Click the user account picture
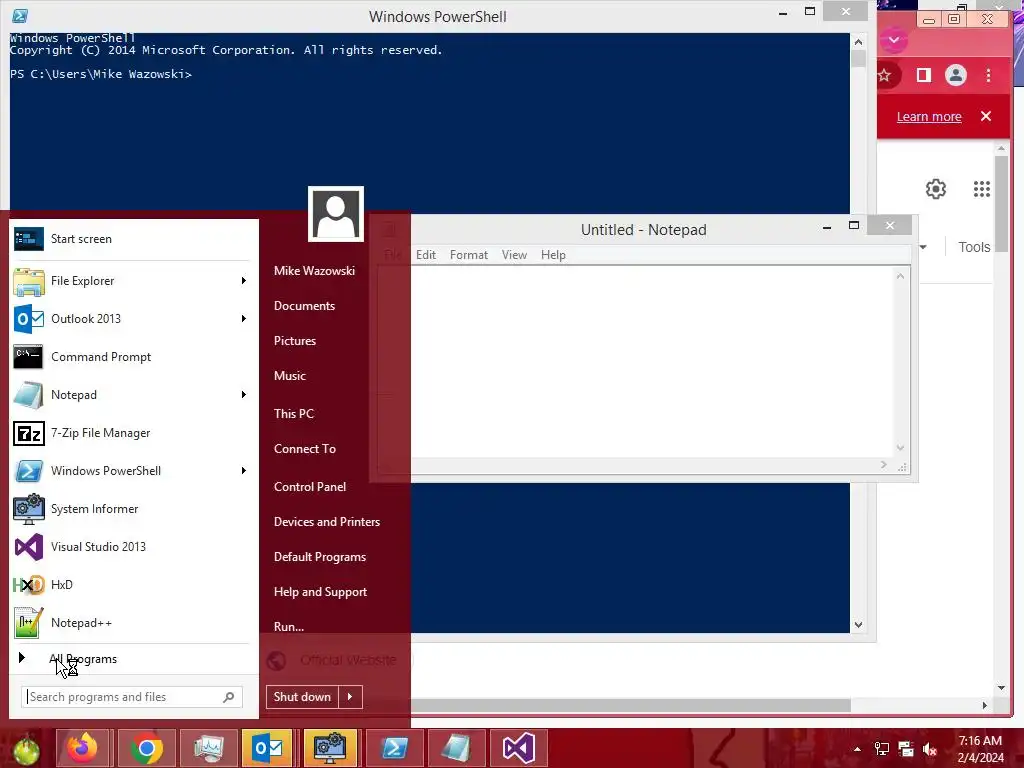This screenshot has height=768, width=1024. pyautogui.click(x=336, y=214)
